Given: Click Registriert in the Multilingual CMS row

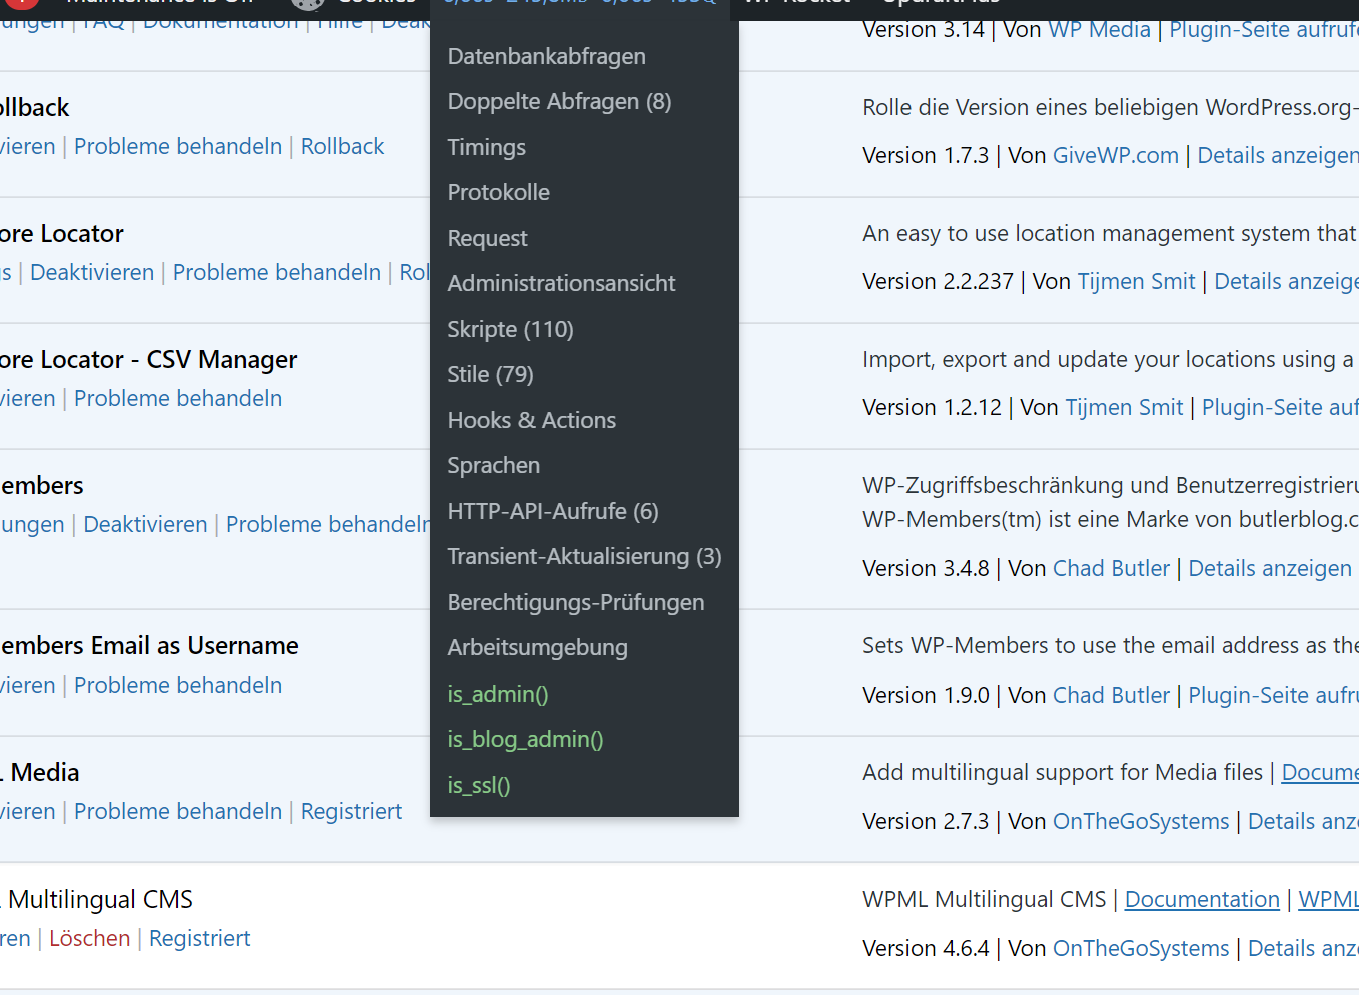Looking at the screenshot, I should pyautogui.click(x=199, y=938).
